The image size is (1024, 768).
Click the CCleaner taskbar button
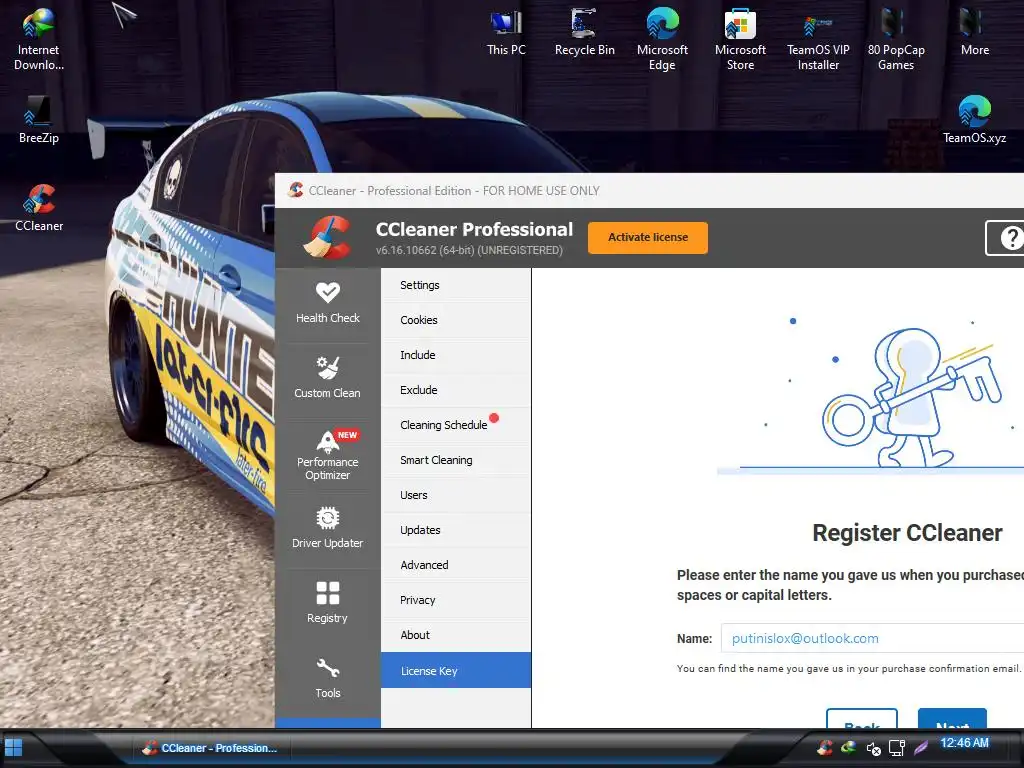pos(210,748)
